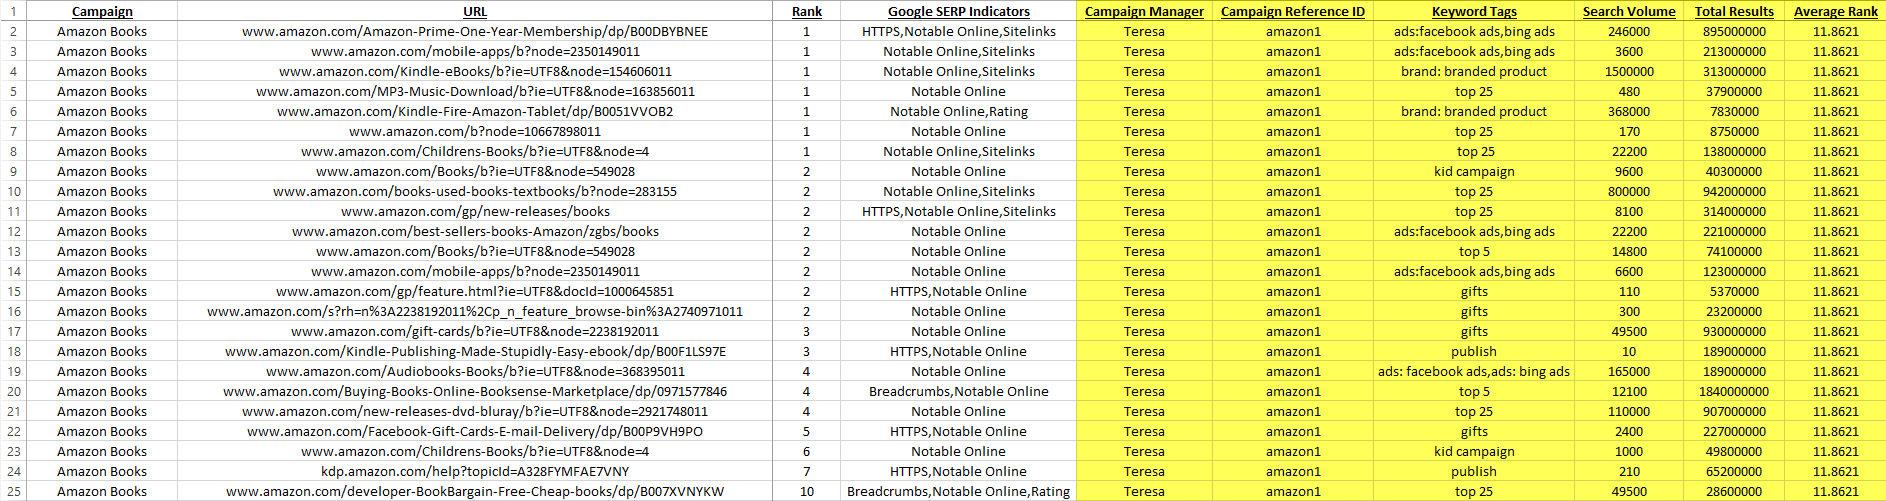Click the b?node=10667898011 URL cell
Image resolution: width=1886 pixels, height=501 pixels.
pyautogui.click(x=475, y=131)
